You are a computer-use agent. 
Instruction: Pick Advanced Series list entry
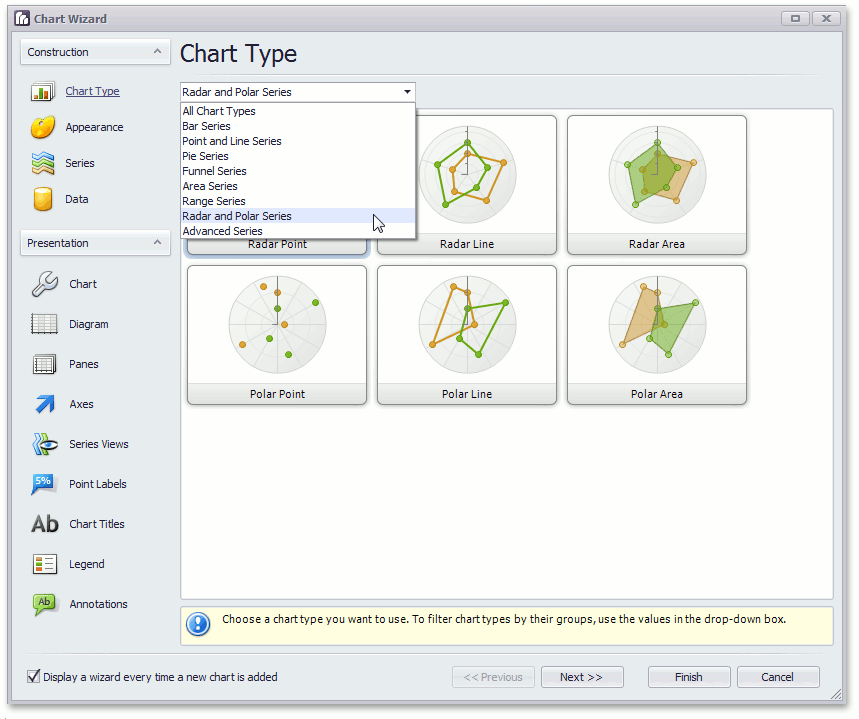(x=222, y=232)
